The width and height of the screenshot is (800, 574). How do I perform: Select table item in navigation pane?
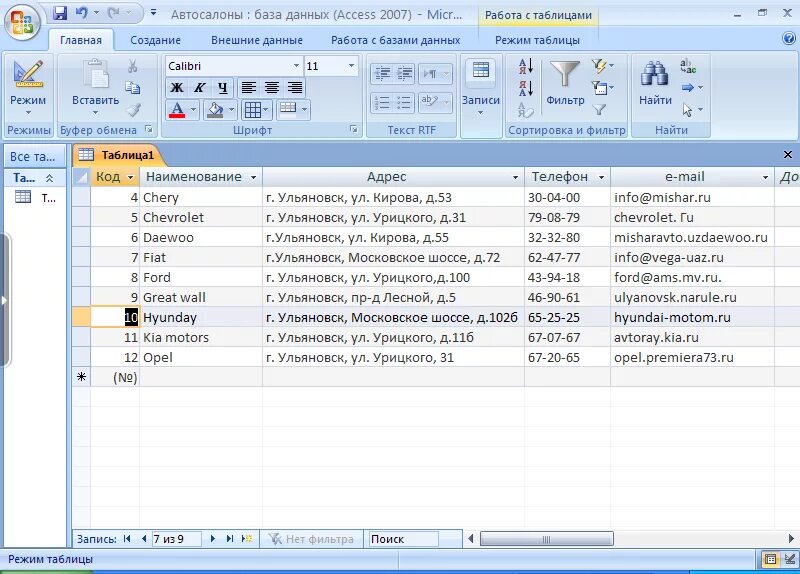tap(35, 197)
